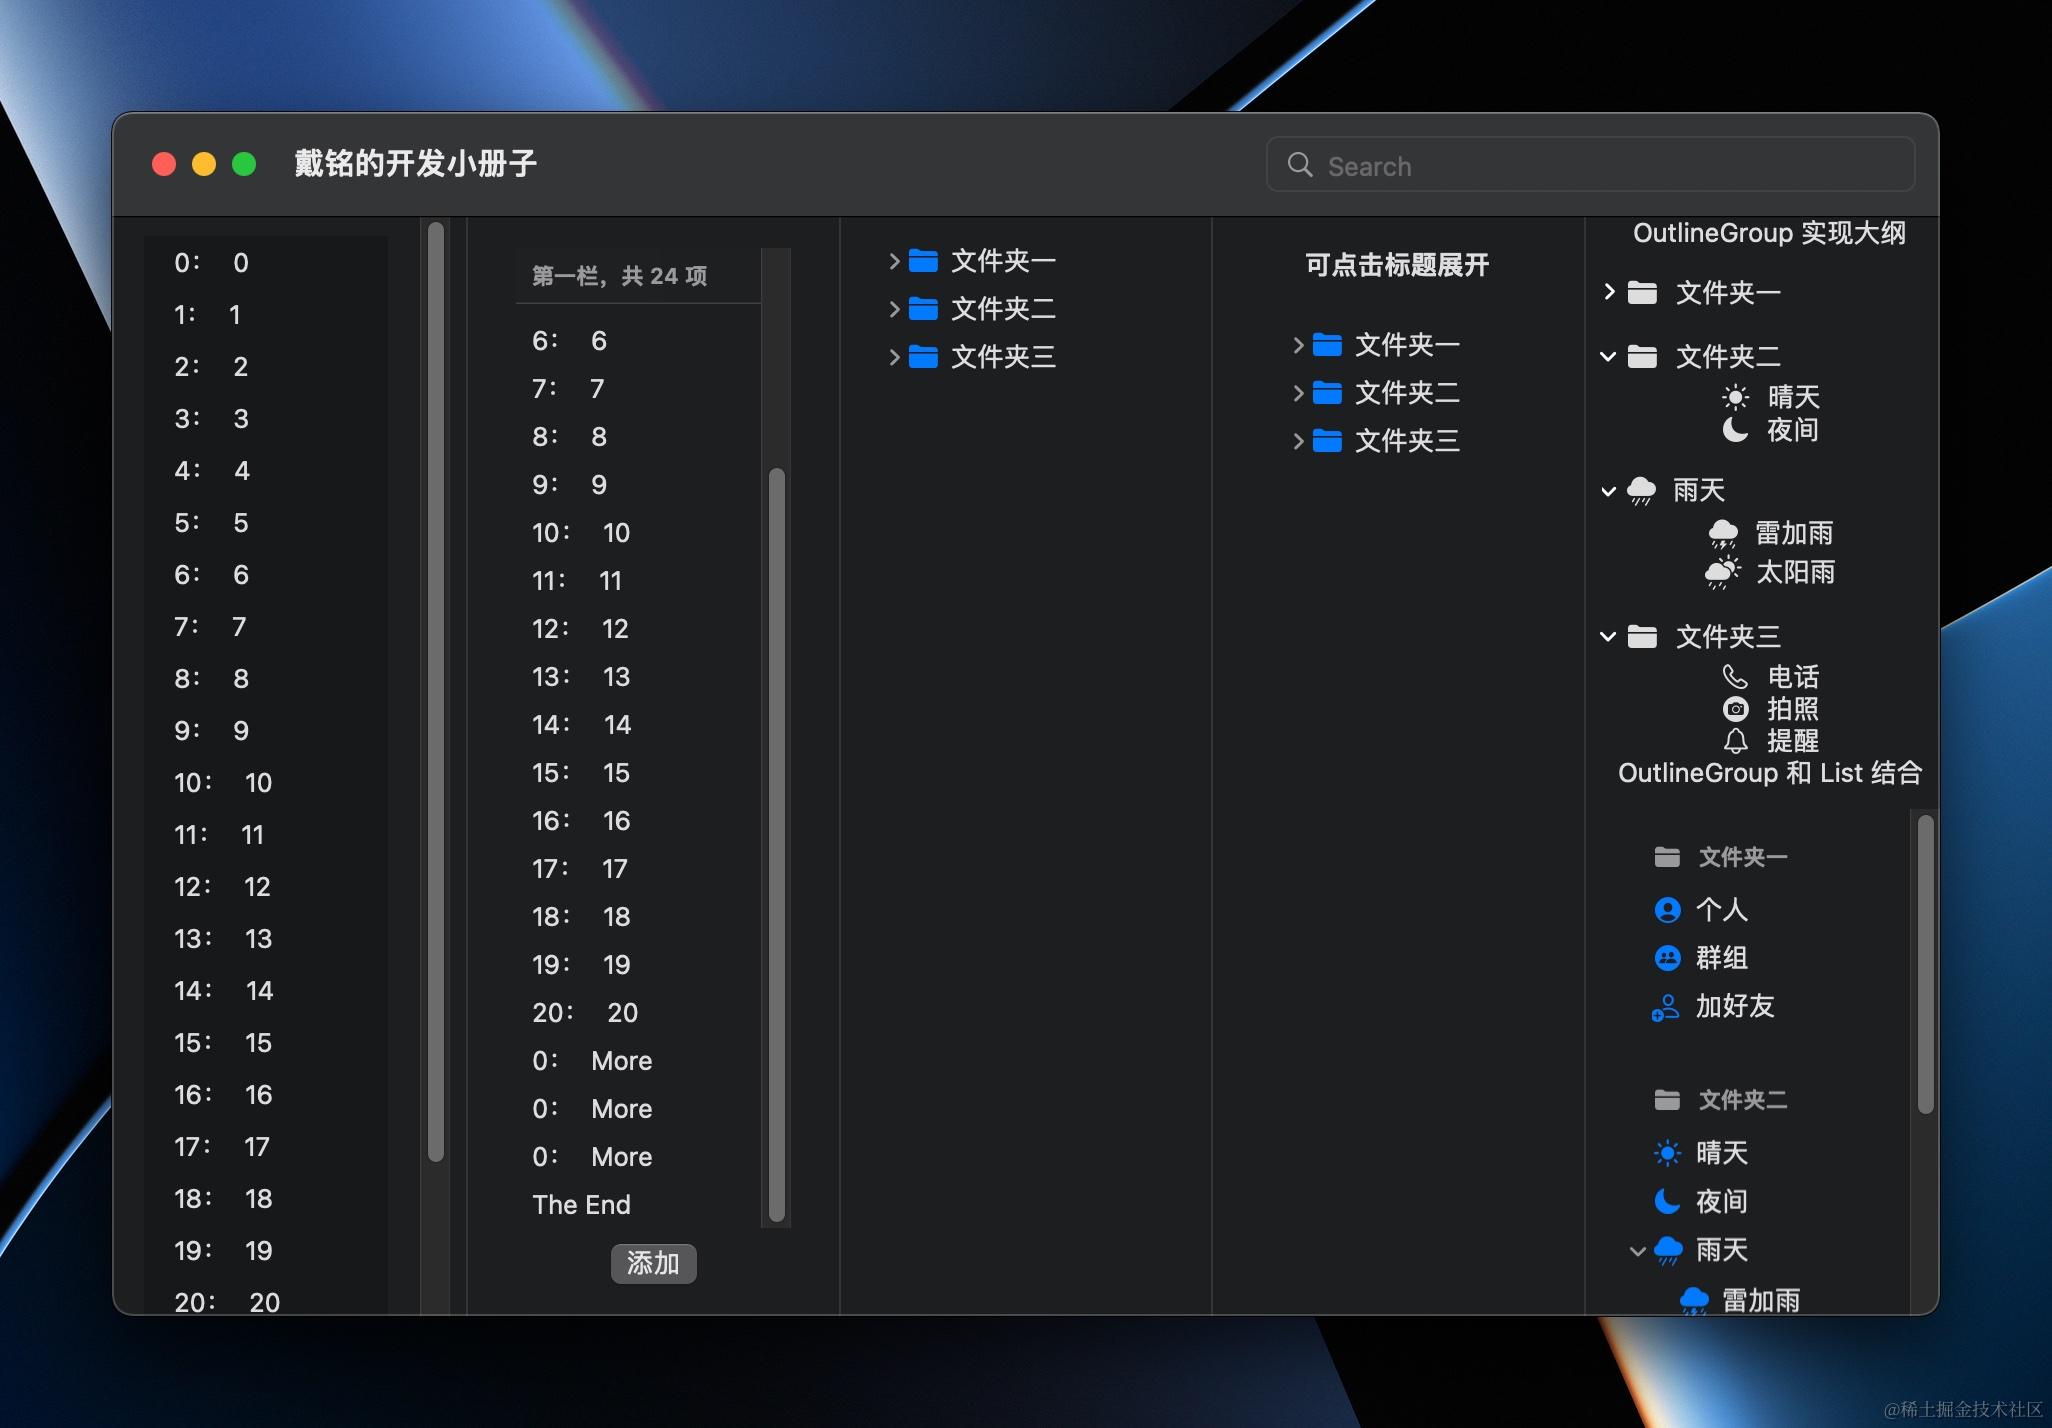Click the camera icon beside 拍照

1735,709
